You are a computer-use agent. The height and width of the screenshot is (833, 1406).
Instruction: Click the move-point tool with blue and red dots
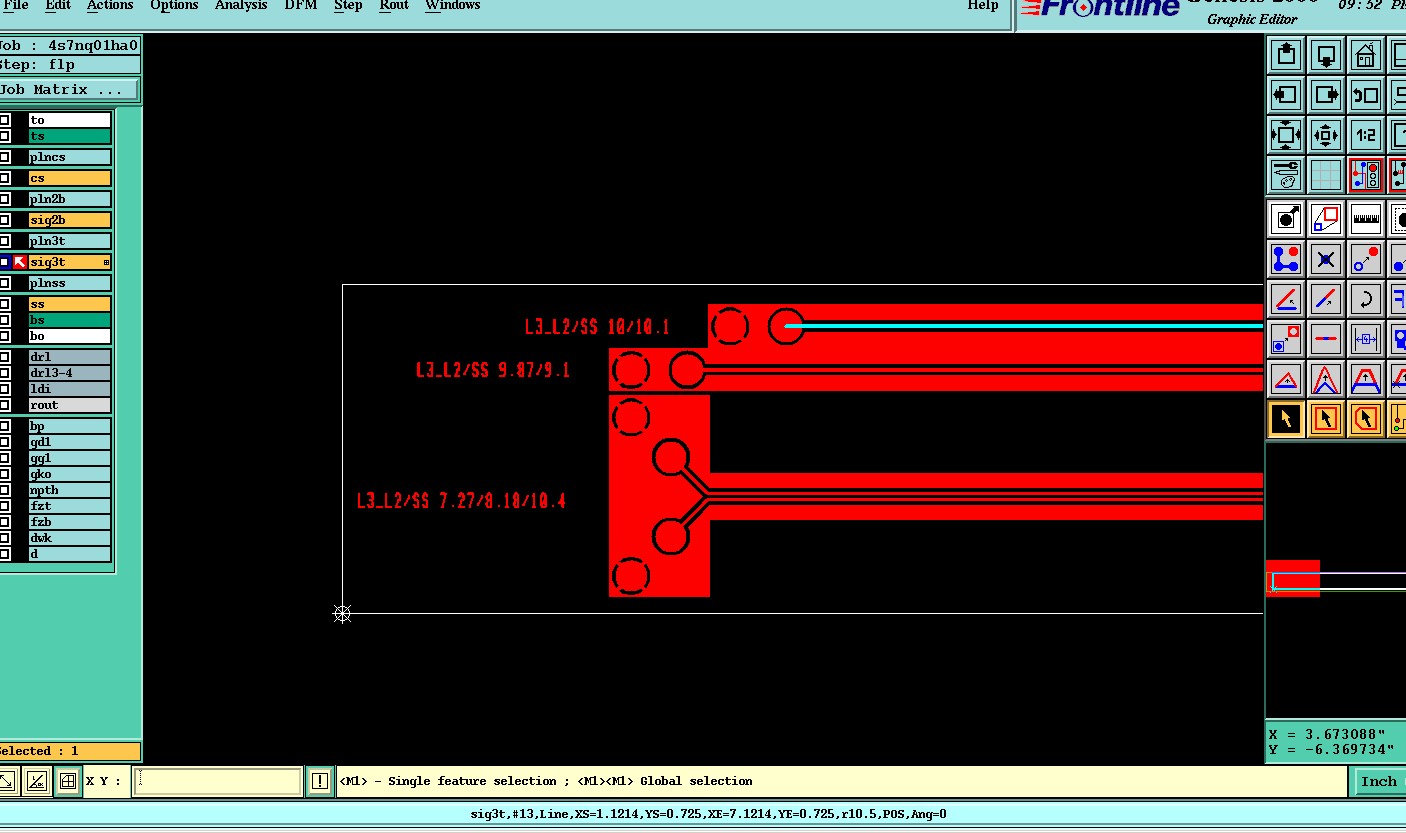click(1365, 258)
